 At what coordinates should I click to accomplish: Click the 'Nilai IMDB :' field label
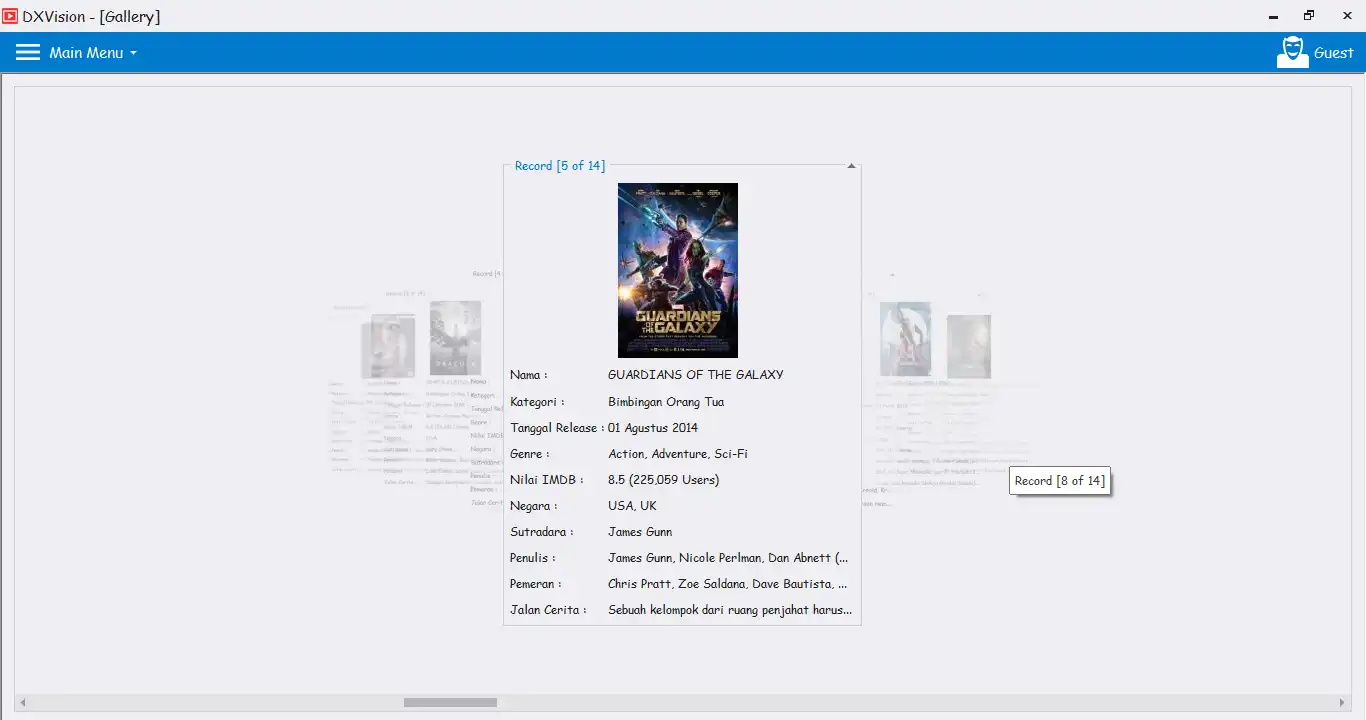click(x=547, y=480)
